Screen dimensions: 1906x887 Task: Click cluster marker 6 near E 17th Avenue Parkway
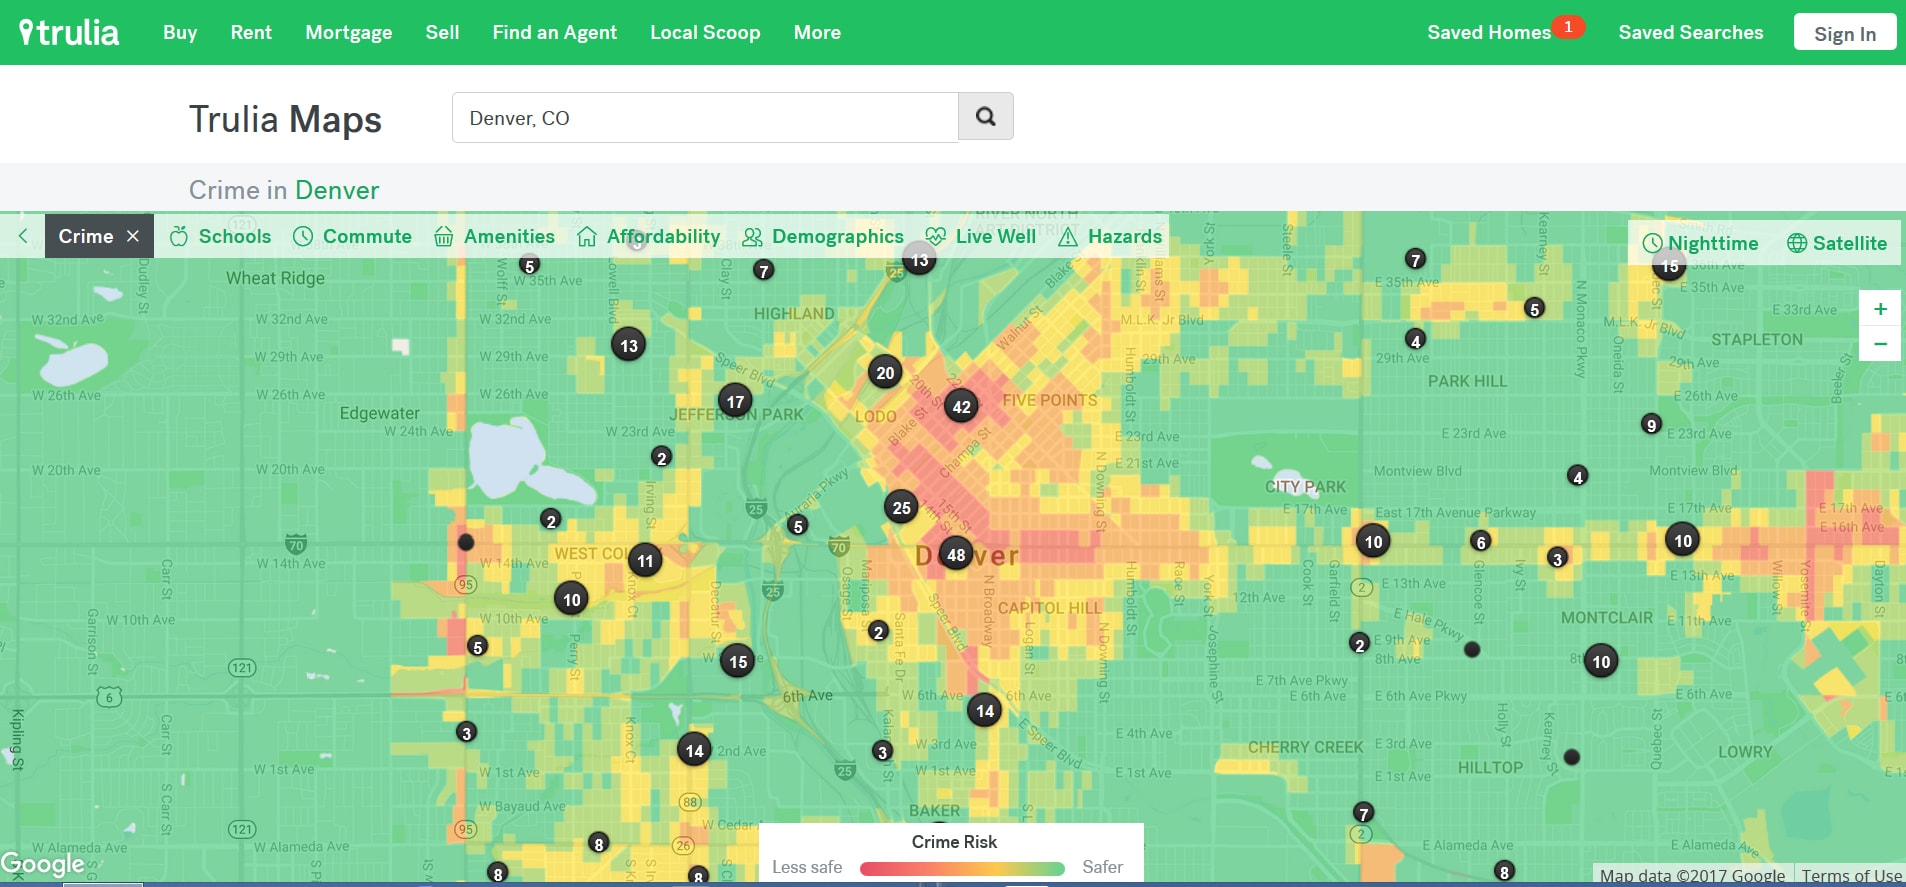(1481, 541)
